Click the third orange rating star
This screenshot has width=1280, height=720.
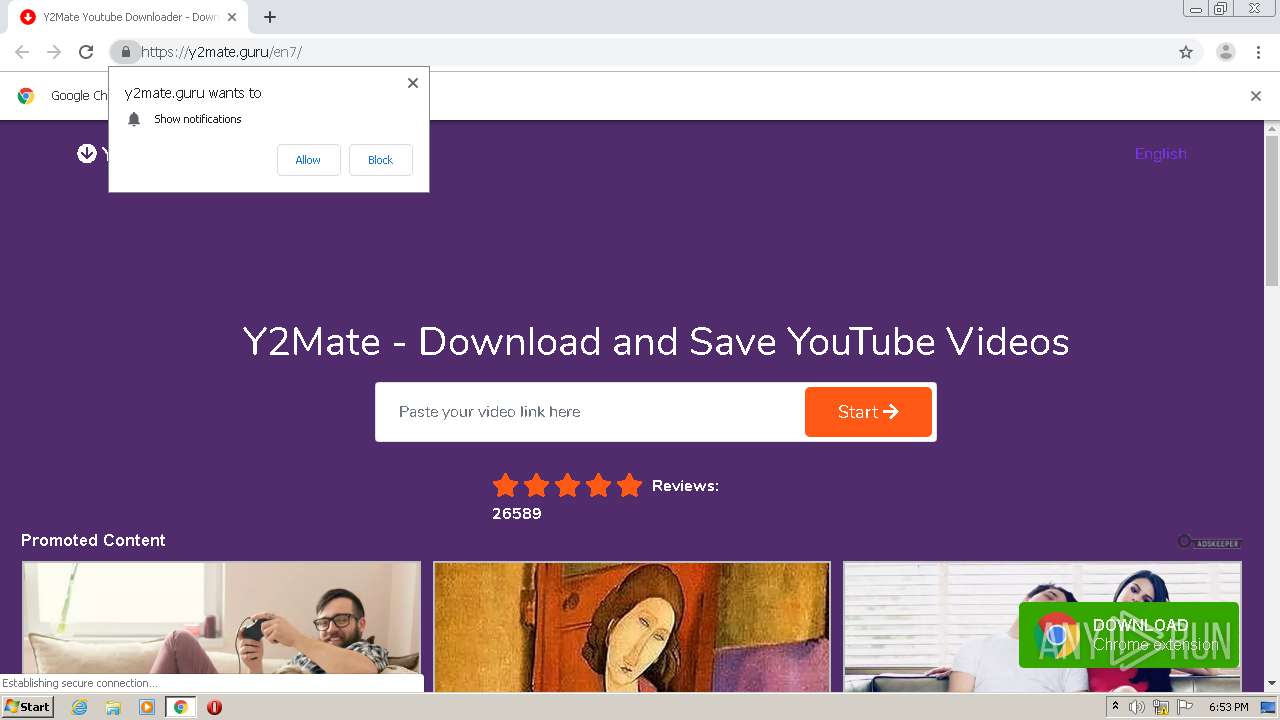(x=567, y=486)
